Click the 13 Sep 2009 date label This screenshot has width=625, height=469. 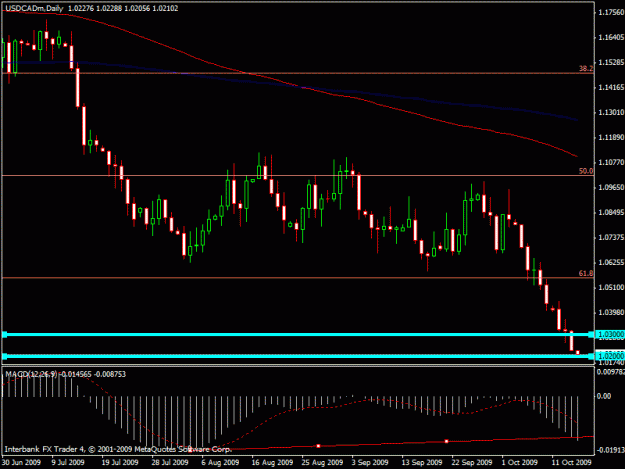422,462
